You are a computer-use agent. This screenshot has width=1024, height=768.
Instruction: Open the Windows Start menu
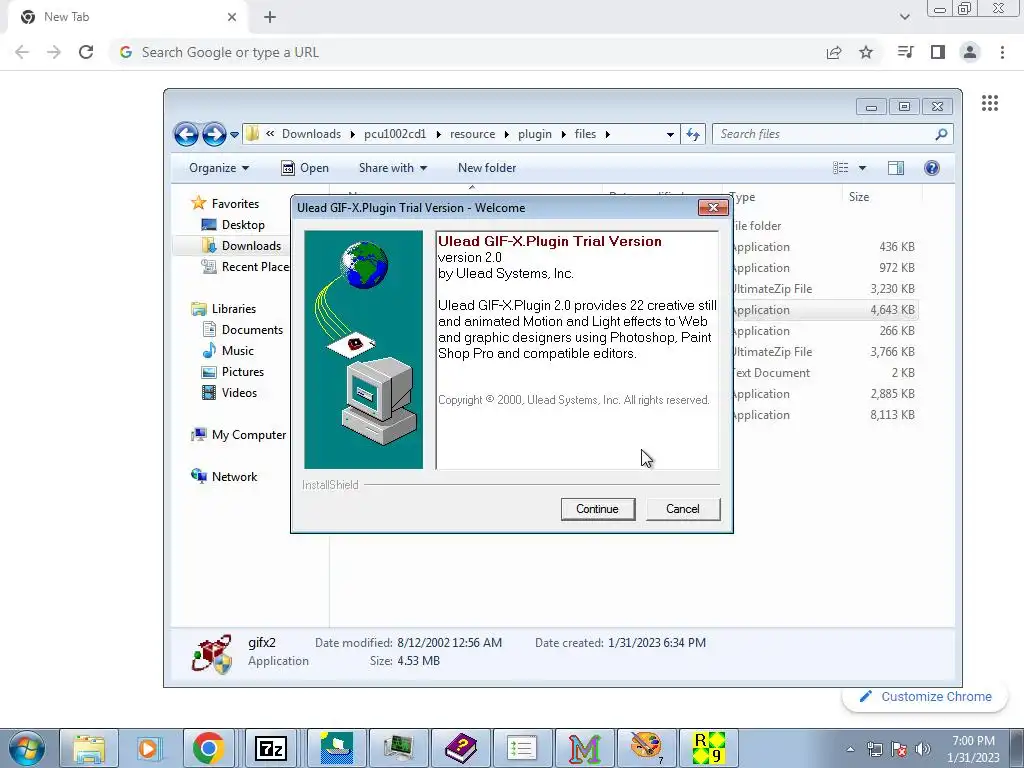click(27, 748)
